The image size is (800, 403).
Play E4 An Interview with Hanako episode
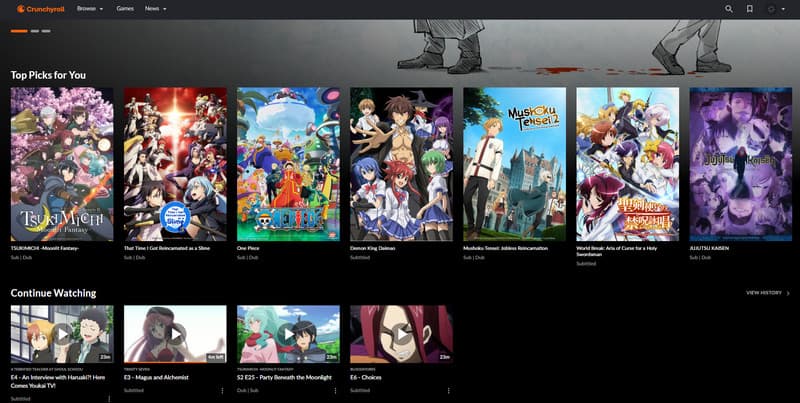click(x=62, y=334)
